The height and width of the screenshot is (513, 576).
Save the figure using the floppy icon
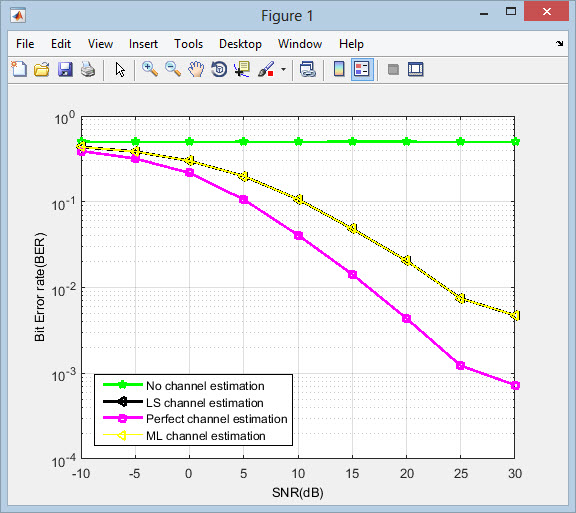[65, 69]
